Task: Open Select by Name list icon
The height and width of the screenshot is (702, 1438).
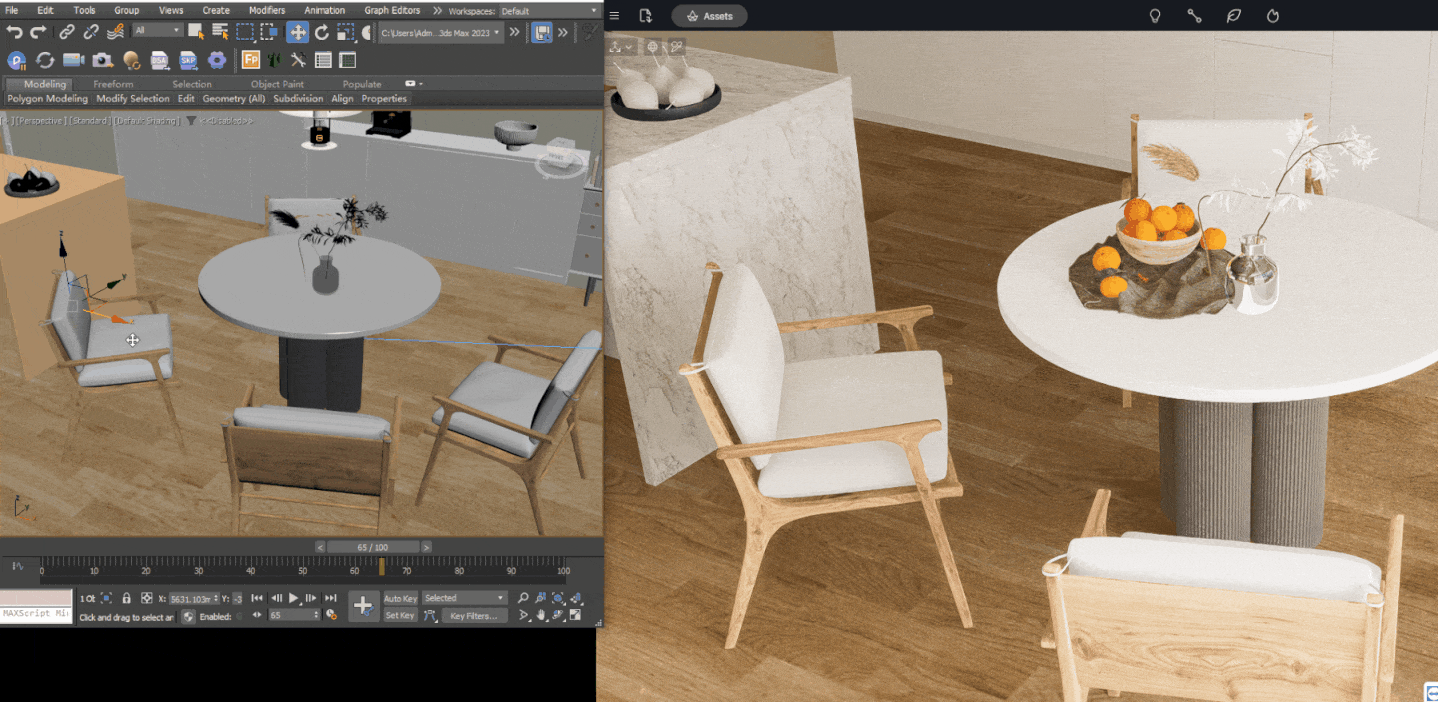Action: (220, 32)
